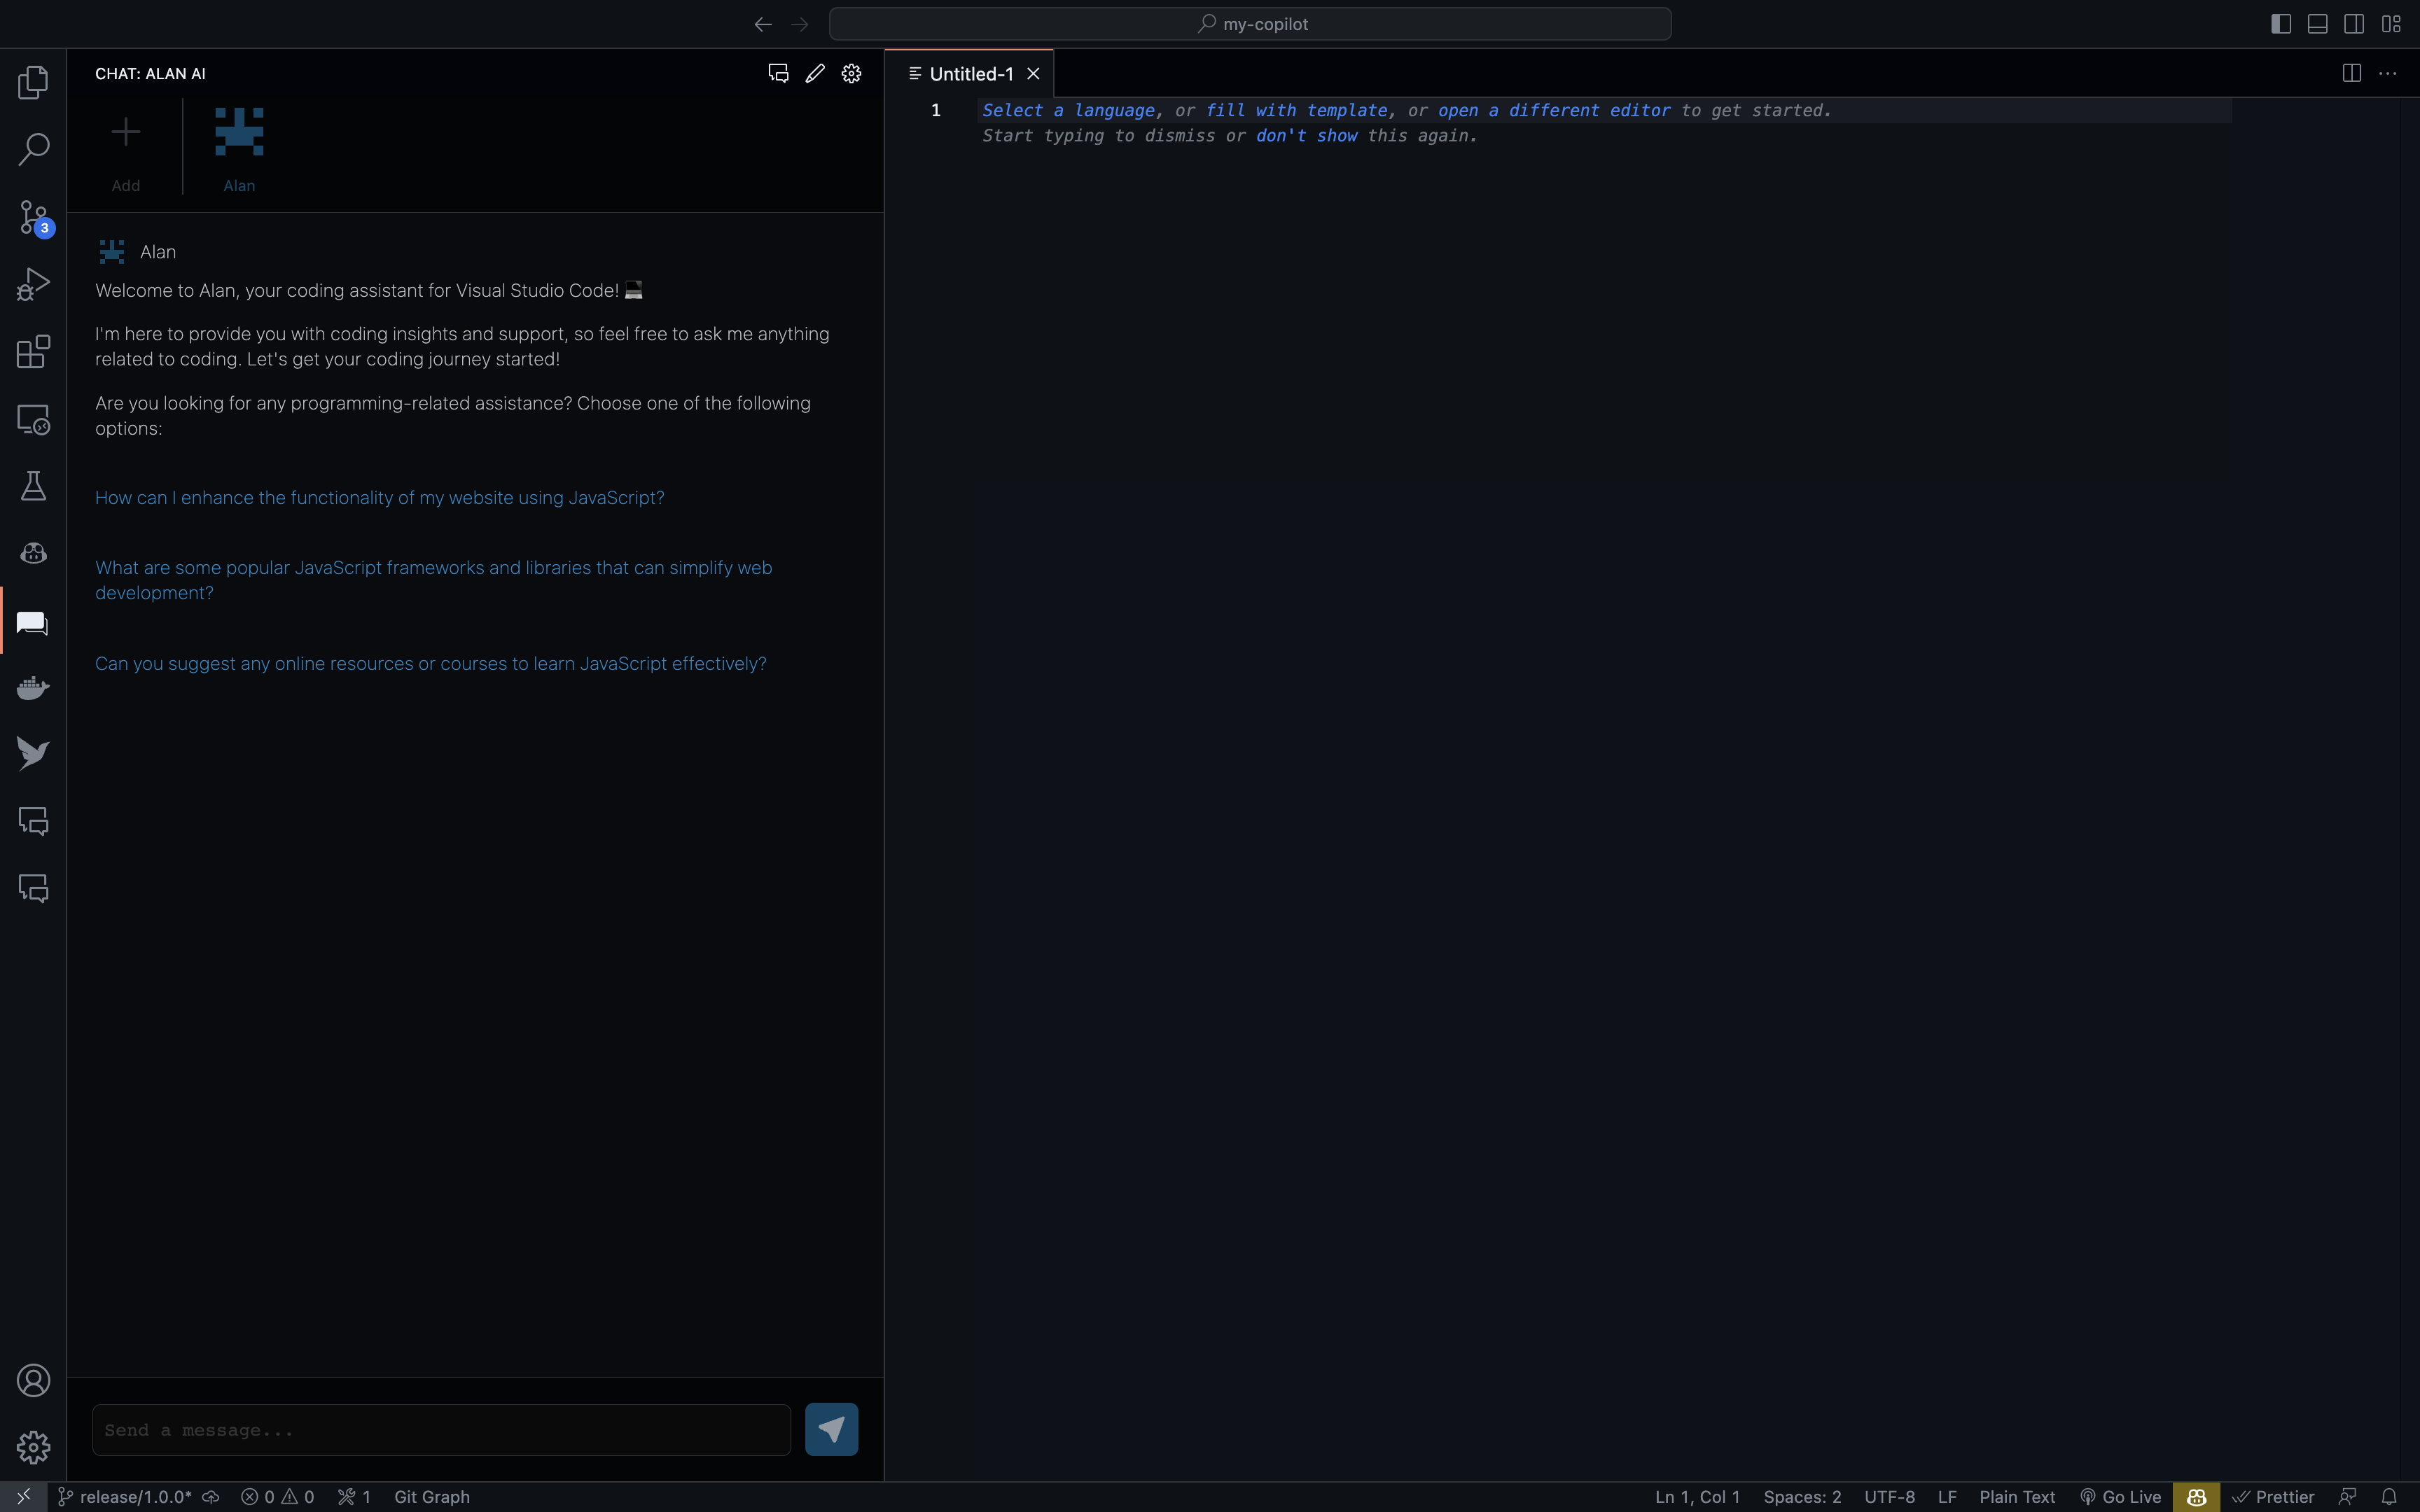Screen dimensions: 2420x1512
Task: Open the Plain Text language mode selector
Action: pos(2016,1497)
